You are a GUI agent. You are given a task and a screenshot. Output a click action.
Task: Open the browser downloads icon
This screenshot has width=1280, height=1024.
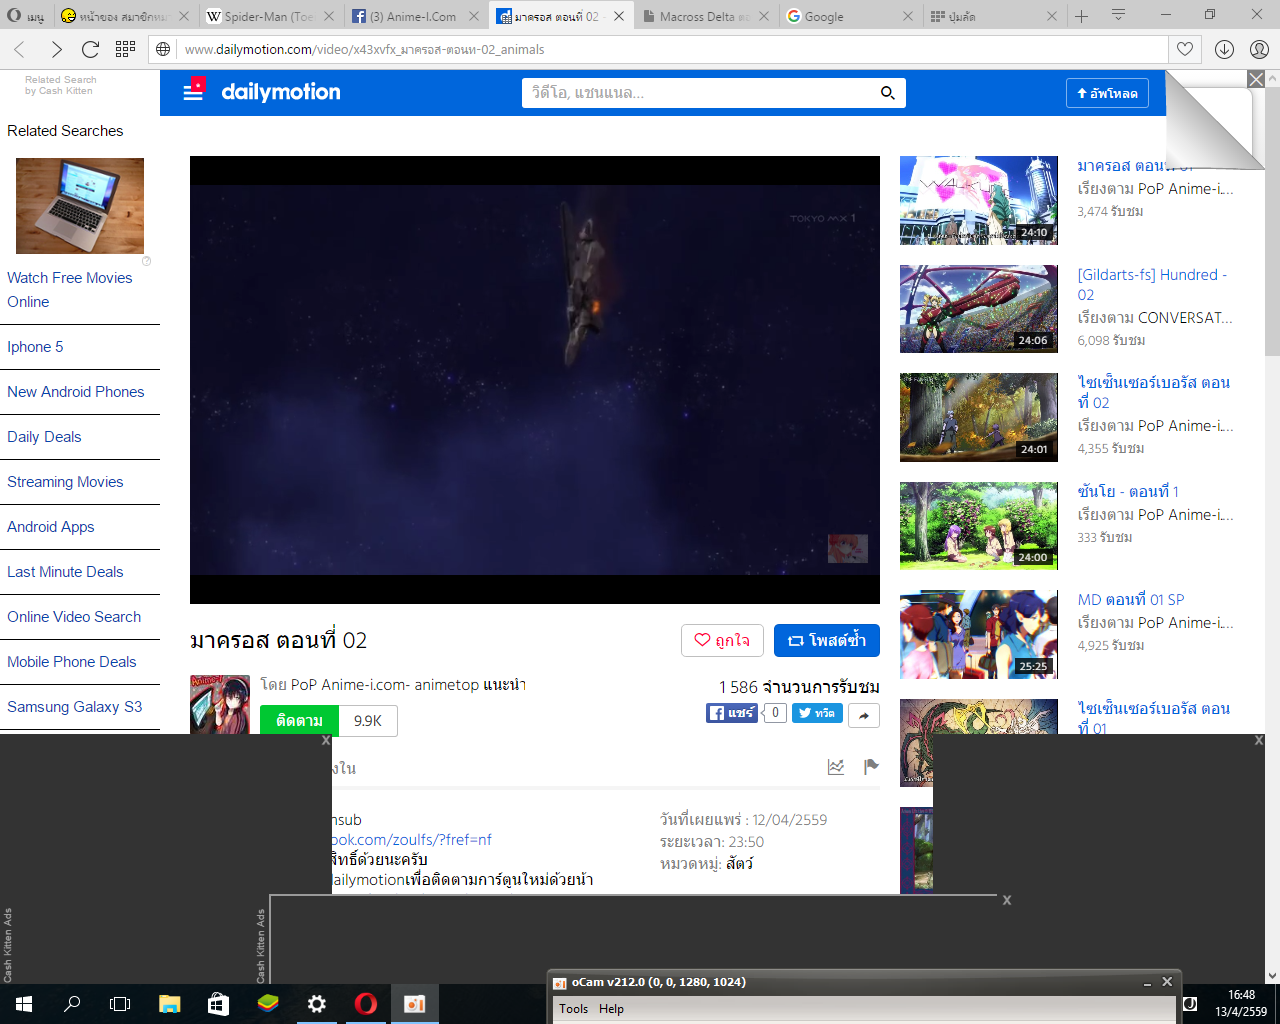[1224, 49]
